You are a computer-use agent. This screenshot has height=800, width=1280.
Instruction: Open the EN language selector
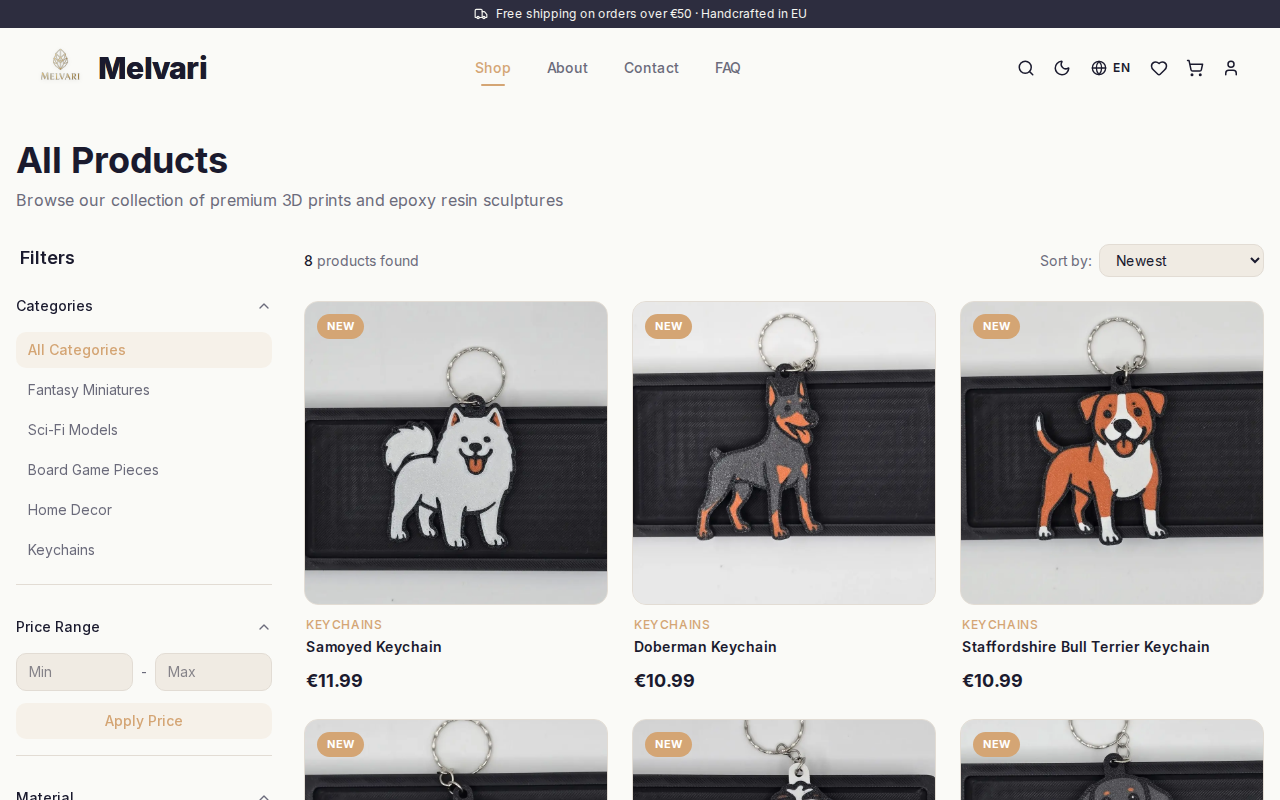(1111, 68)
